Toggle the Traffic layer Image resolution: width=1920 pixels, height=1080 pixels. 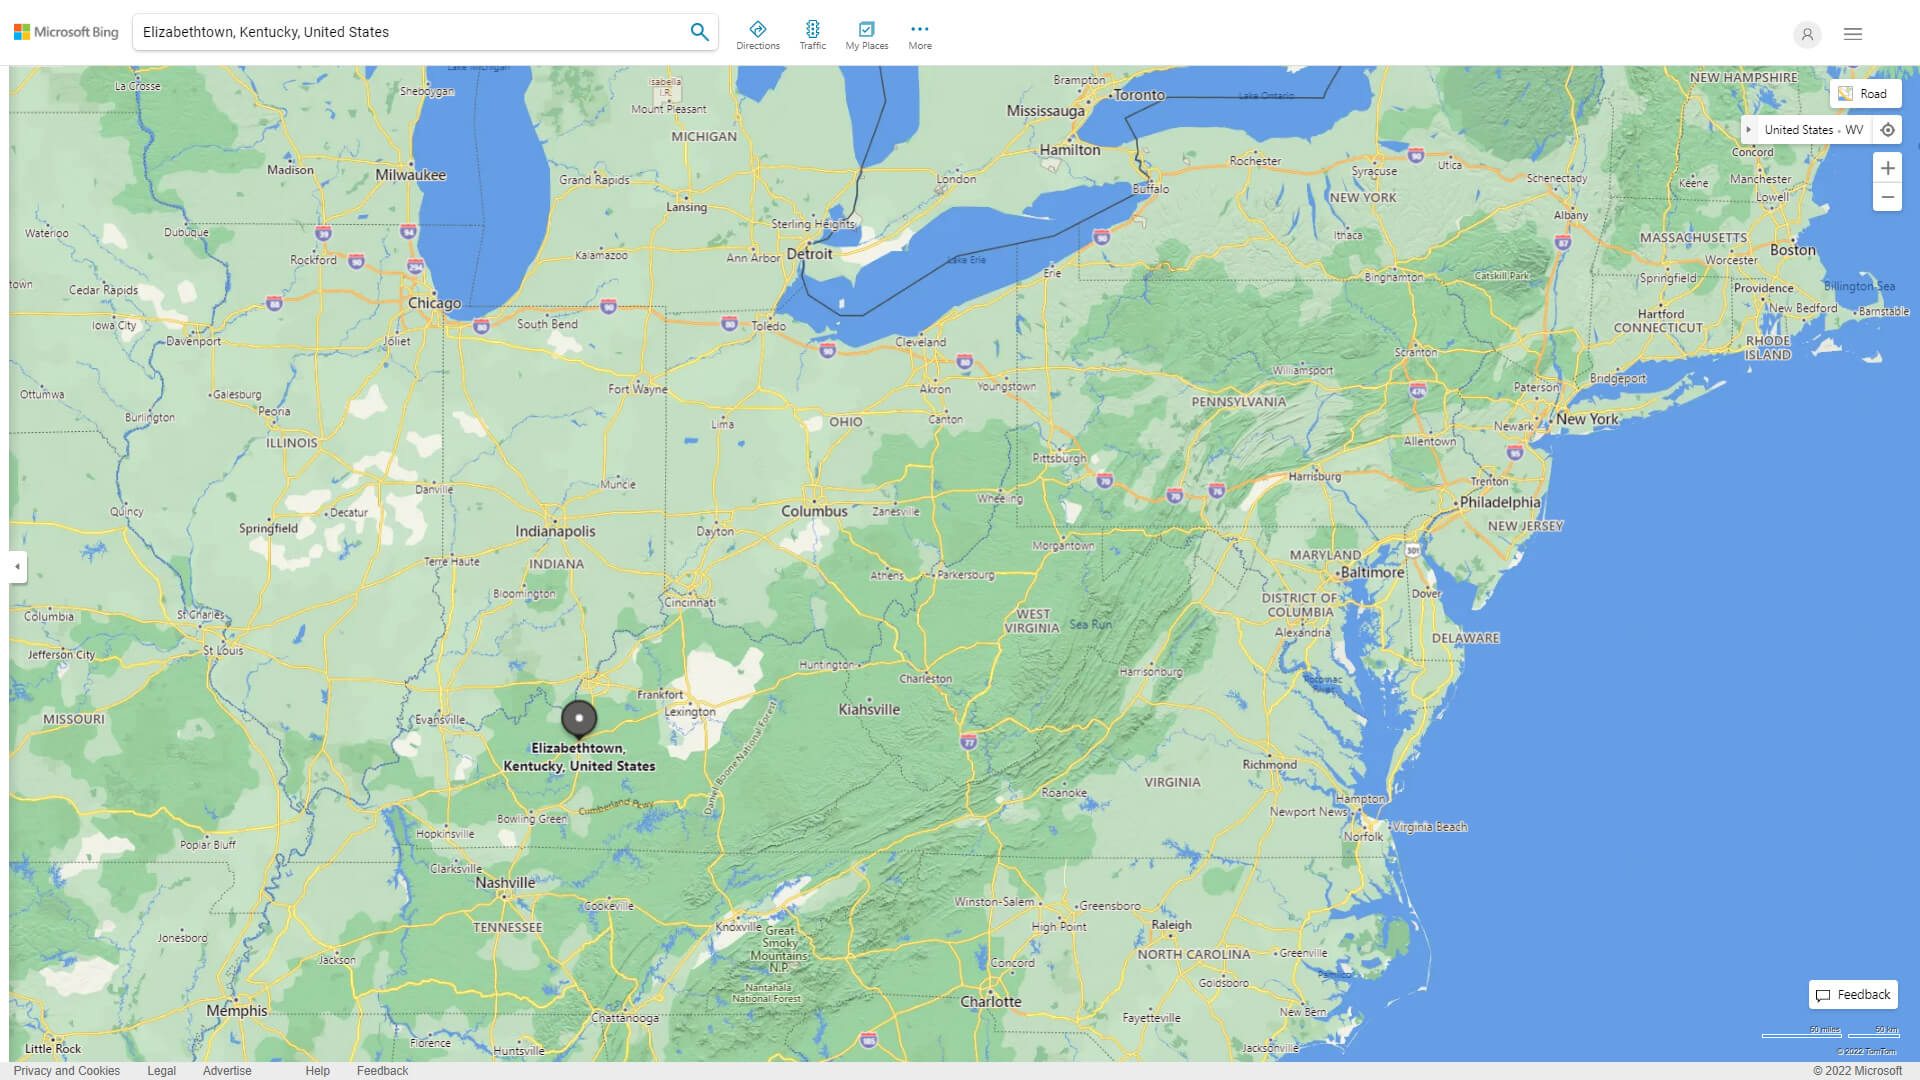pyautogui.click(x=812, y=35)
